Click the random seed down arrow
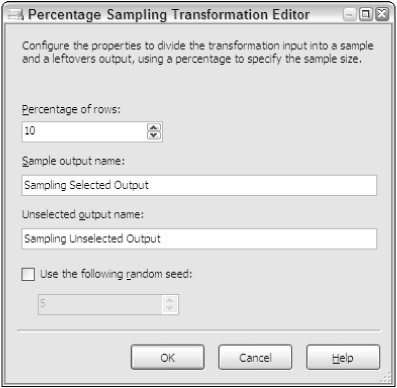 click(x=170, y=308)
